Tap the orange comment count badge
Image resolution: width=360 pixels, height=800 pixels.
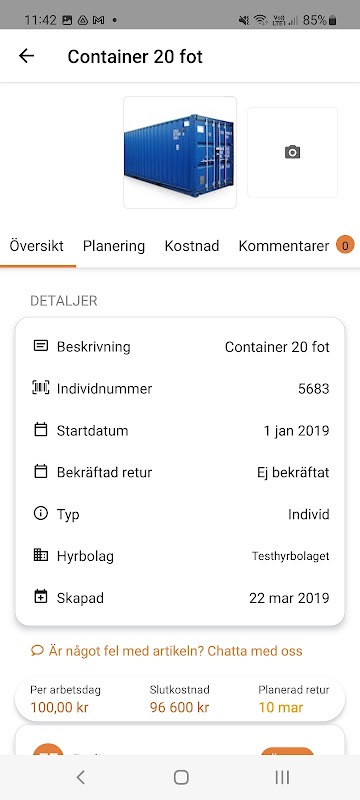click(x=345, y=245)
